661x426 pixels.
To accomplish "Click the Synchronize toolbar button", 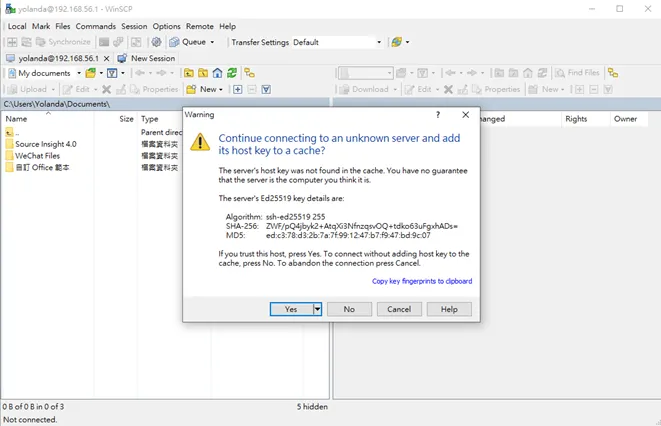I will tap(63, 42).
